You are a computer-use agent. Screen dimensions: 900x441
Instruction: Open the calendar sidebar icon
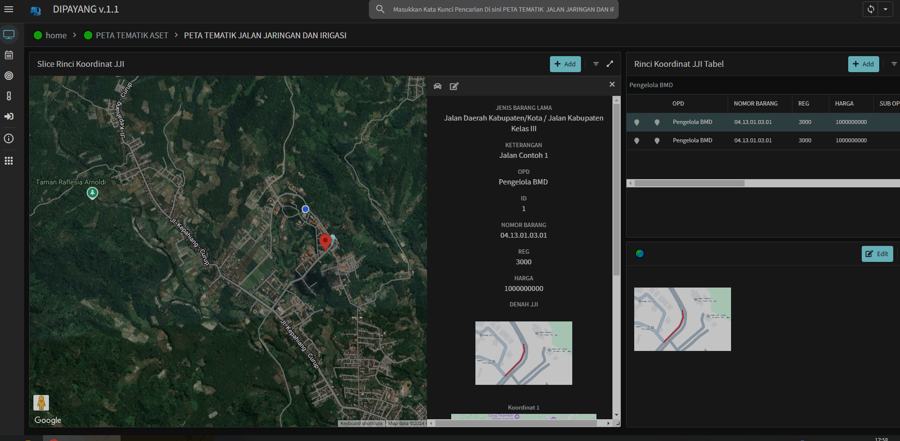pos(9,55)
